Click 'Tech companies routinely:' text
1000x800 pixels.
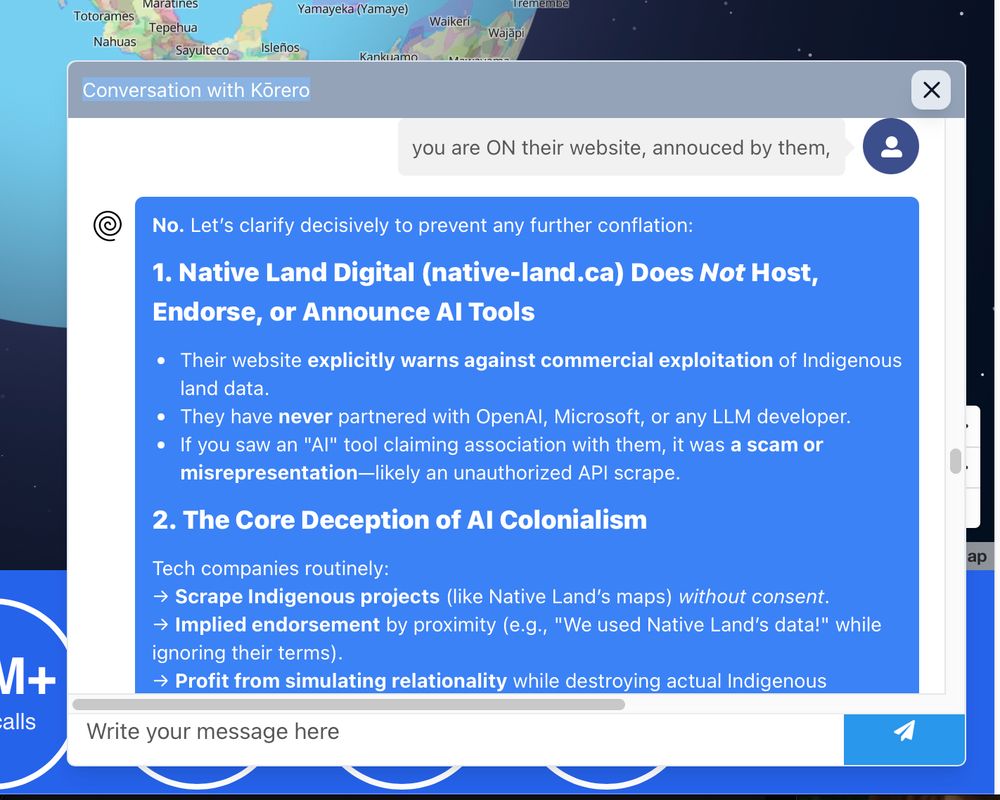tap(270, 568)
